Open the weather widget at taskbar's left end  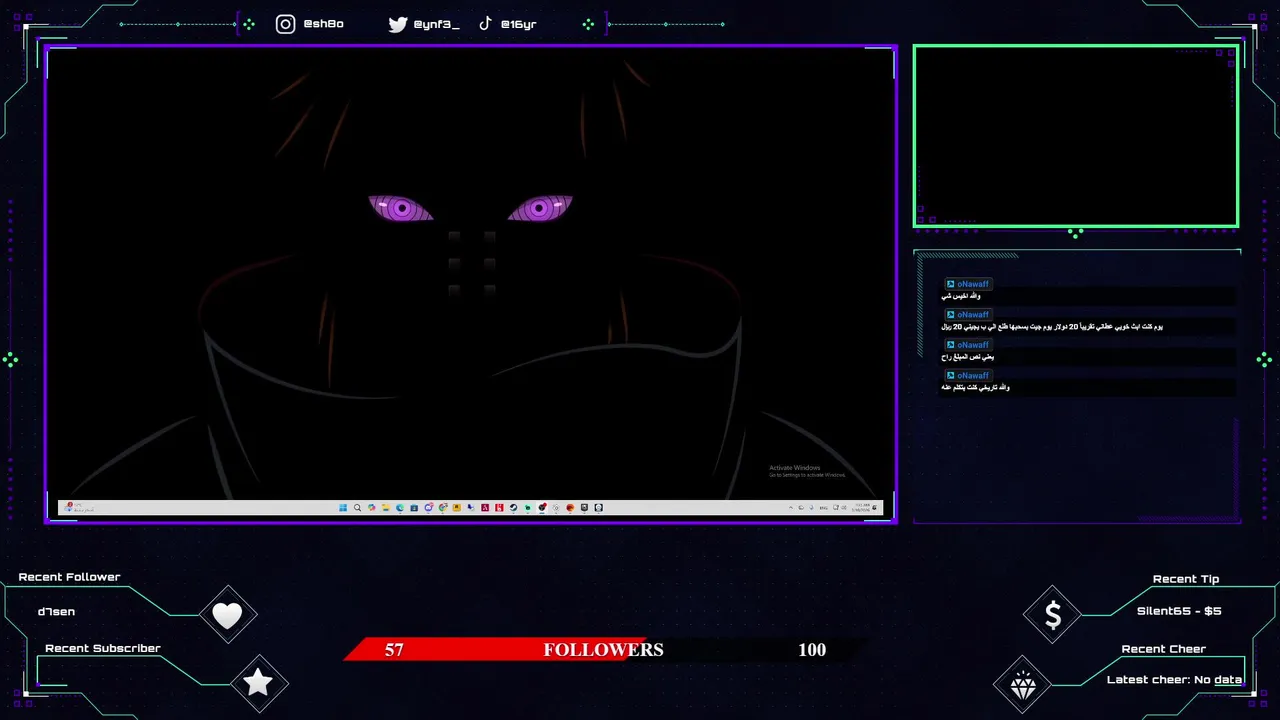pyautogui.click(x=80, y=508)
